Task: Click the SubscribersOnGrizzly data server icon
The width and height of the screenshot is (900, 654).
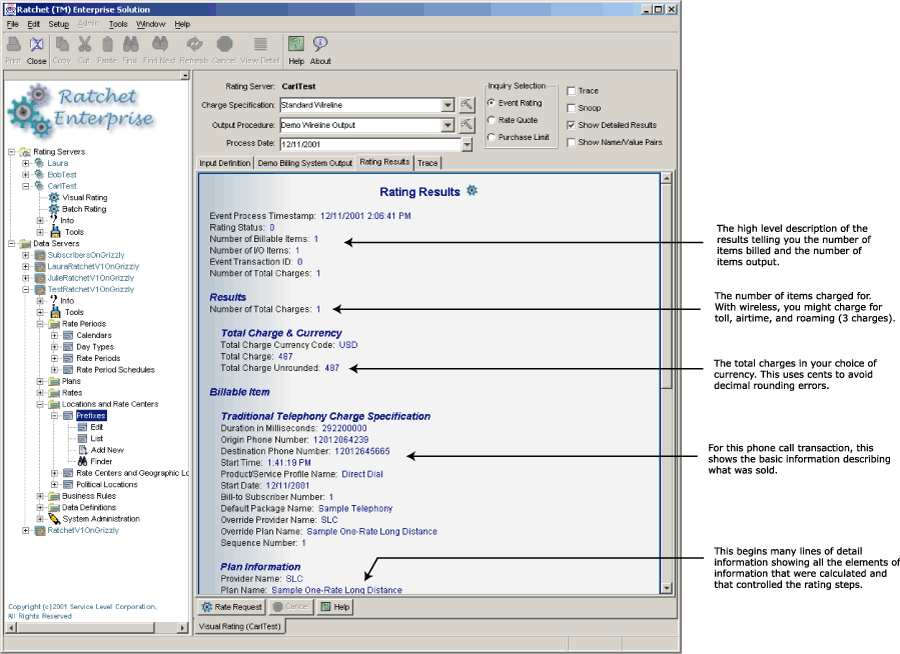Action: 40,255
